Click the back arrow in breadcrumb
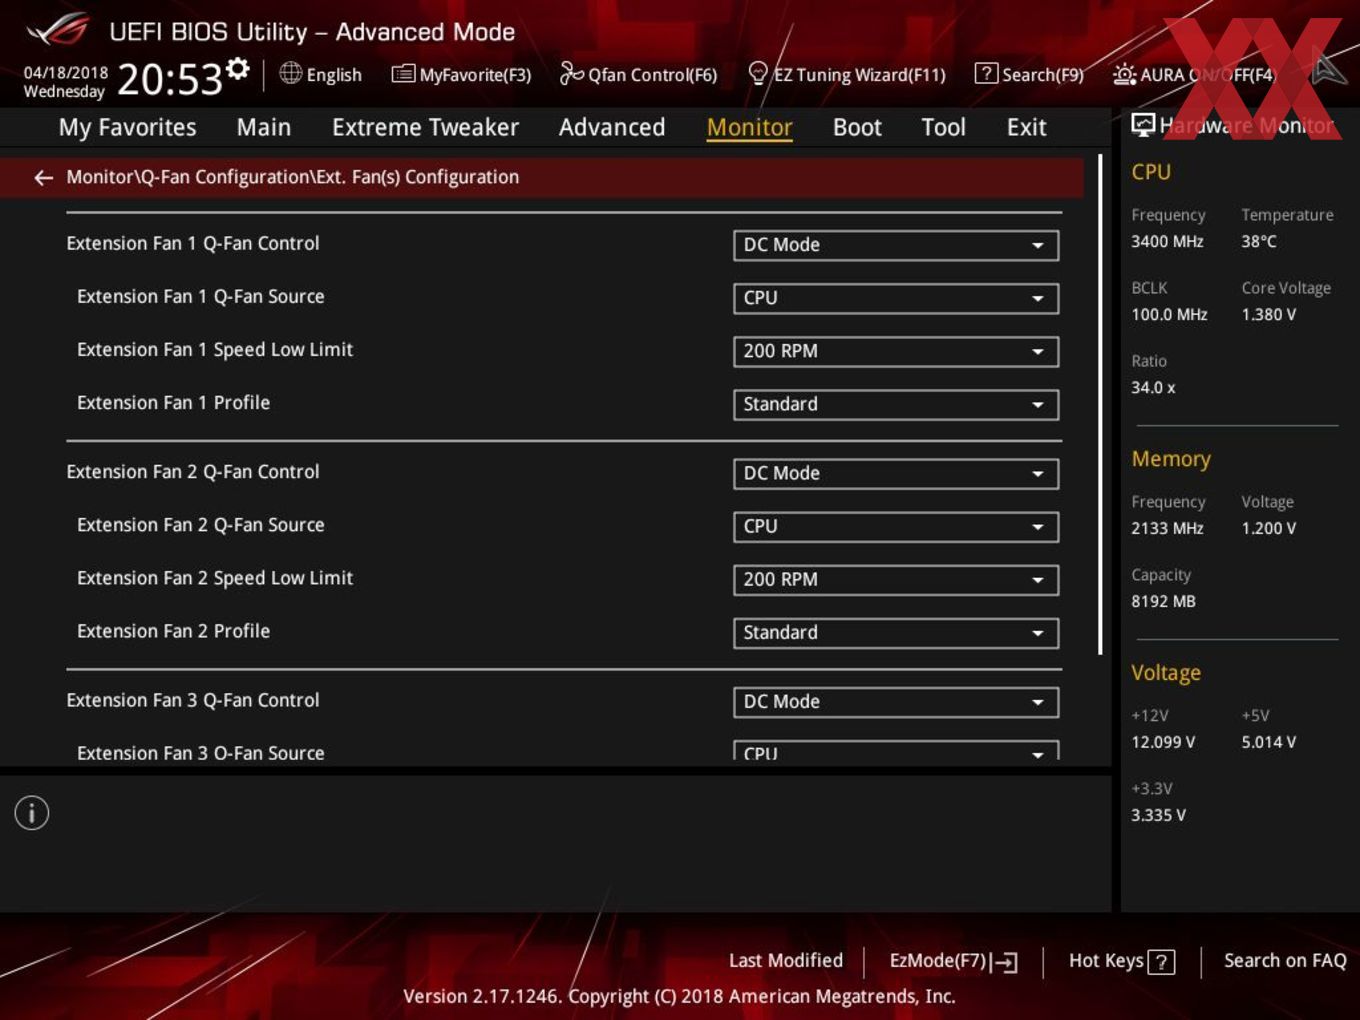This screenshot has width=1360, height=1020. pyautogui.click(x=43, y=178)
